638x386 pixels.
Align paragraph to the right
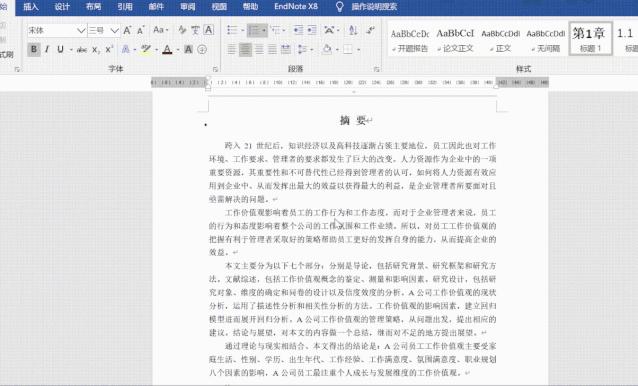click(259, 50)
